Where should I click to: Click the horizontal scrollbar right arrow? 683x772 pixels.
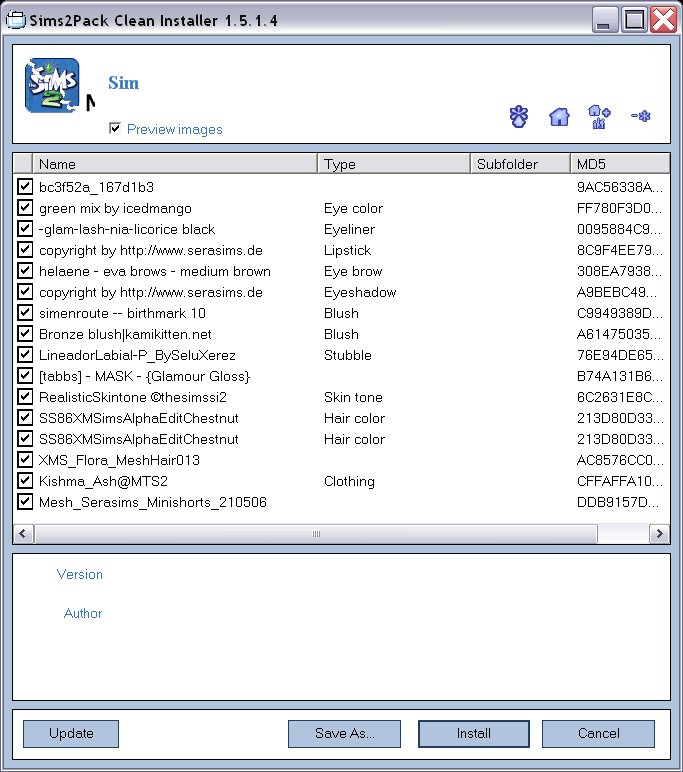pos(660,535)
